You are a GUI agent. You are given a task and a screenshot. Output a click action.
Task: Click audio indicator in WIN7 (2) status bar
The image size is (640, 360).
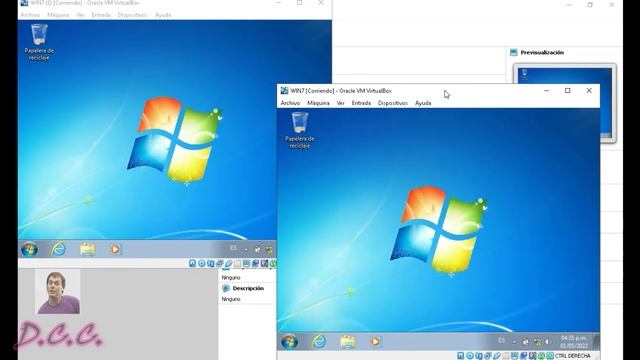(x=211, y=263)
